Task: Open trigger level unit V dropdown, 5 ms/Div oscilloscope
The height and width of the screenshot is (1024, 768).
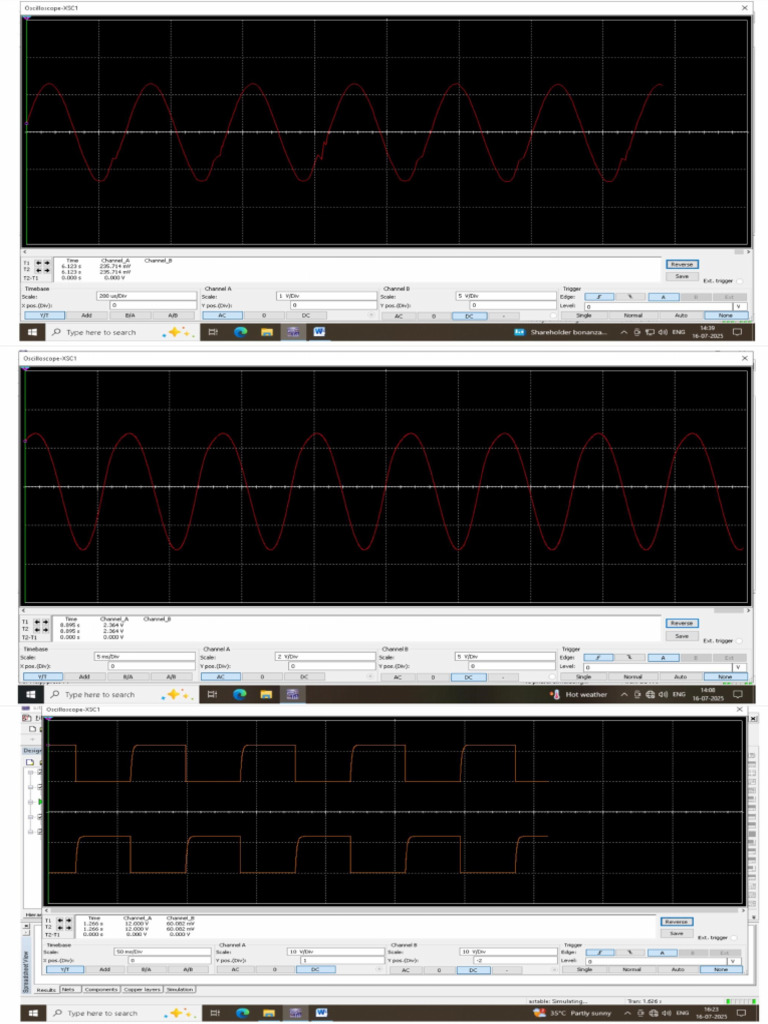Action: click(x=739, y=667)
